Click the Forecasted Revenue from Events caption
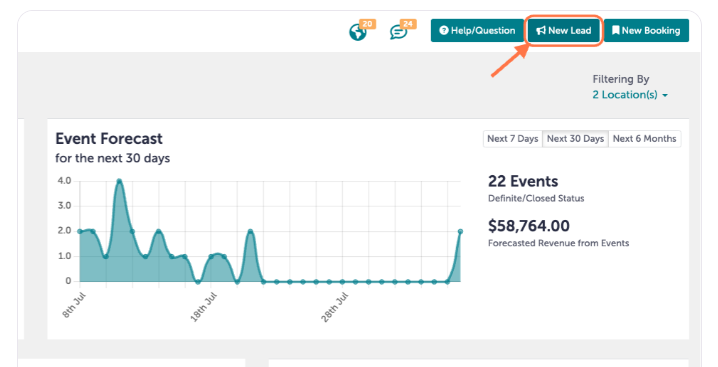Viewport: 718px width, 367px height. [558, 243]
